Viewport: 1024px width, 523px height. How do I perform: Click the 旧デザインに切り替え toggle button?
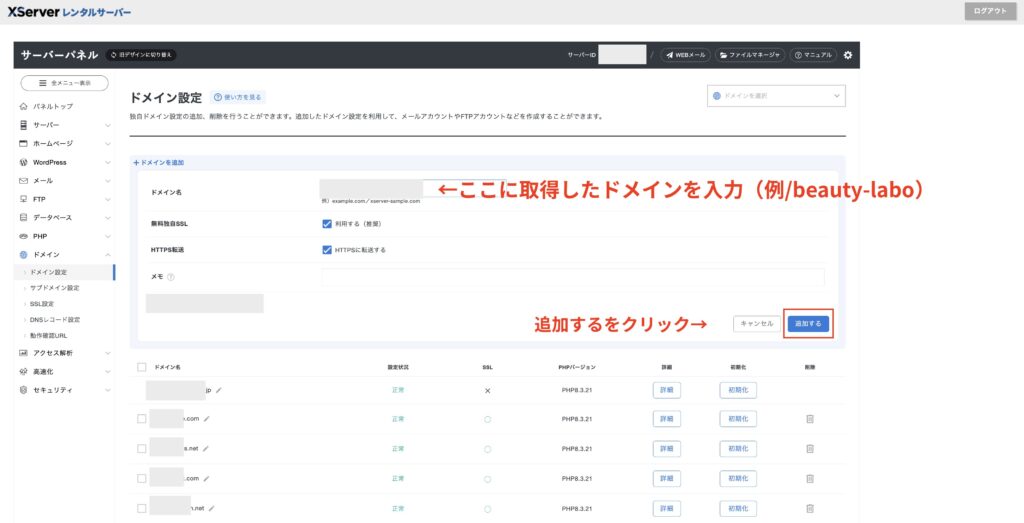pyautogui.click(x=141, y=55)
